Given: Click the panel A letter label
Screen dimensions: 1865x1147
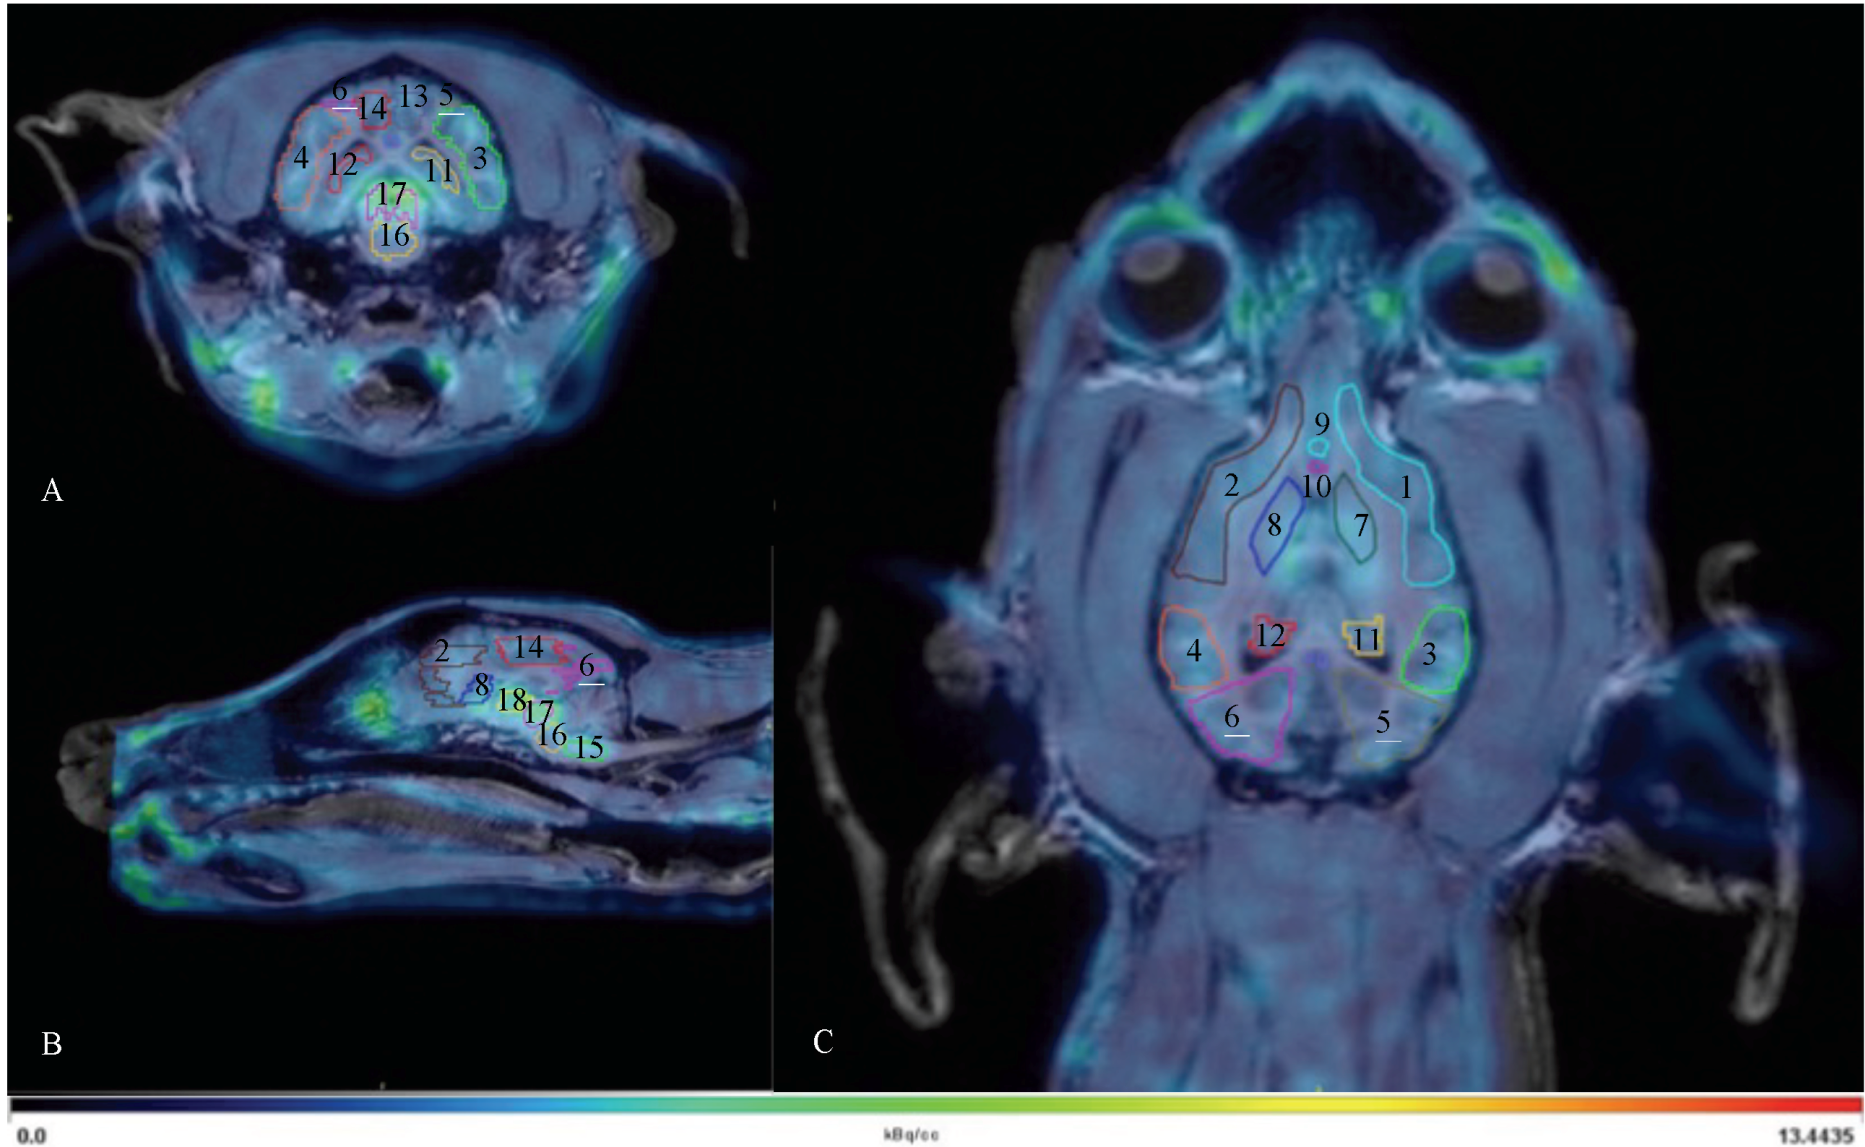Looking at the screenshot, I should point(52,490).
